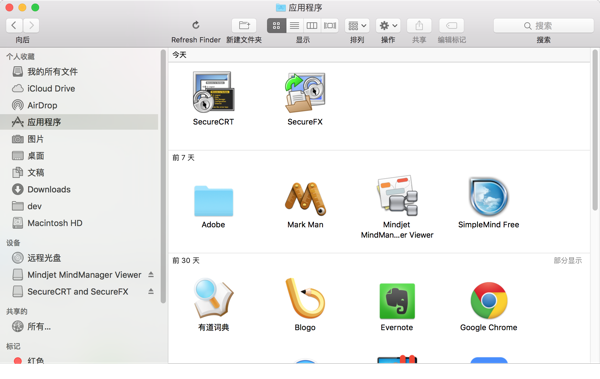Select the 有道词典 app icon
This screenshot has height=379, width=600.
[214, 299]
